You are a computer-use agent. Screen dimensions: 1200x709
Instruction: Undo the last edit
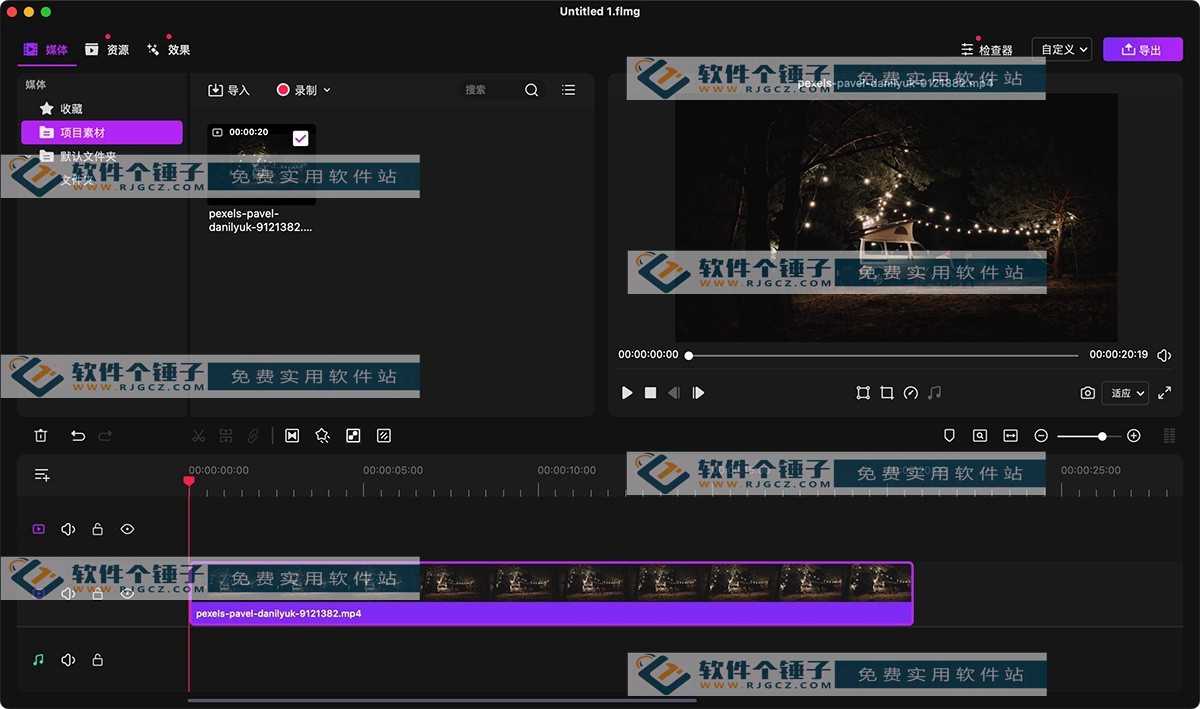point(78,436)
